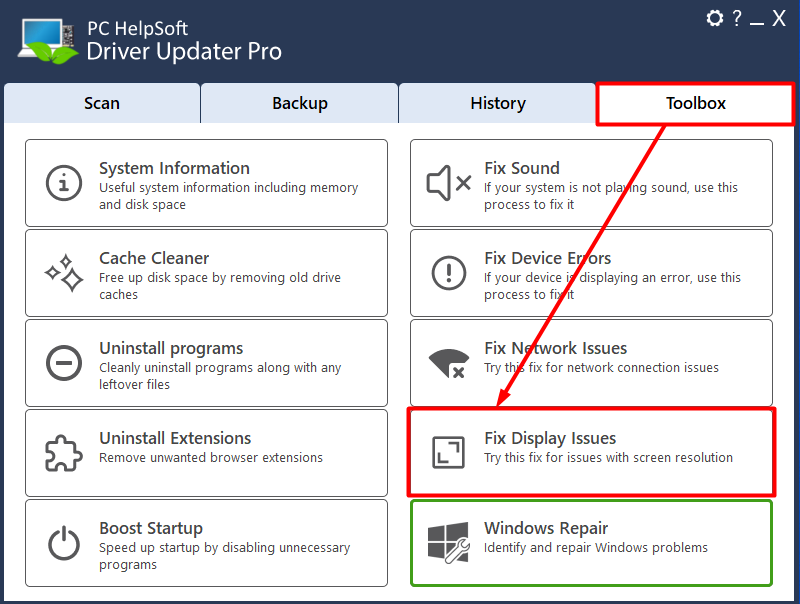Screen dimensions: 800x604
Task: Go to the History tab
Action: click(x=498, y=104)
